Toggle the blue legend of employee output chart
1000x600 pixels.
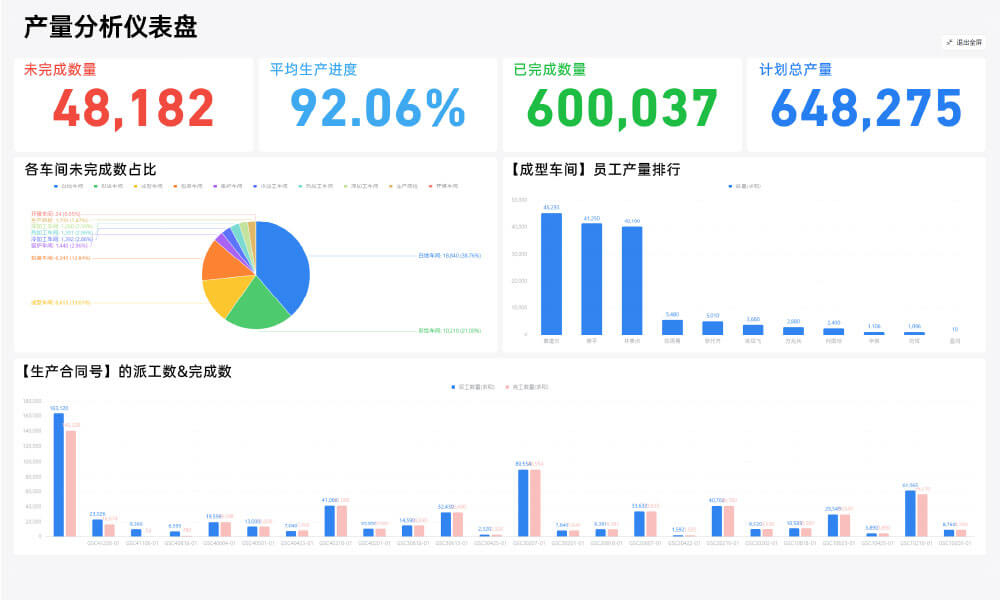[x=744, y=186]
